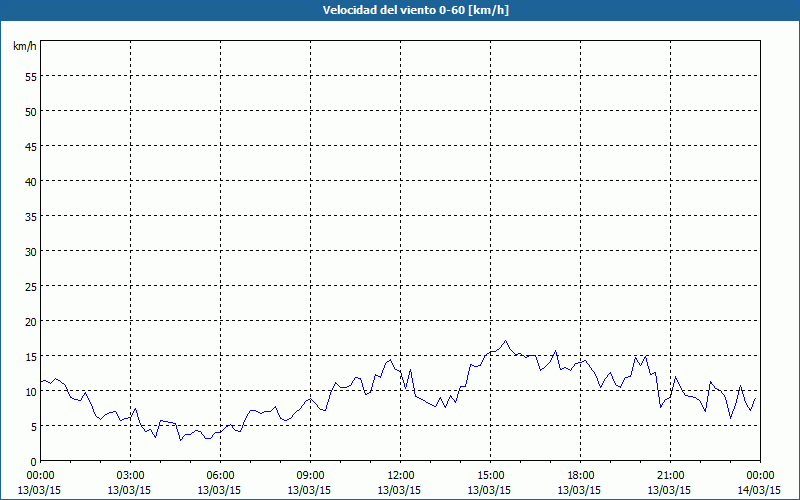Click the 09:00 time axis label
The image size is (800, 500).
click(310, 476)
